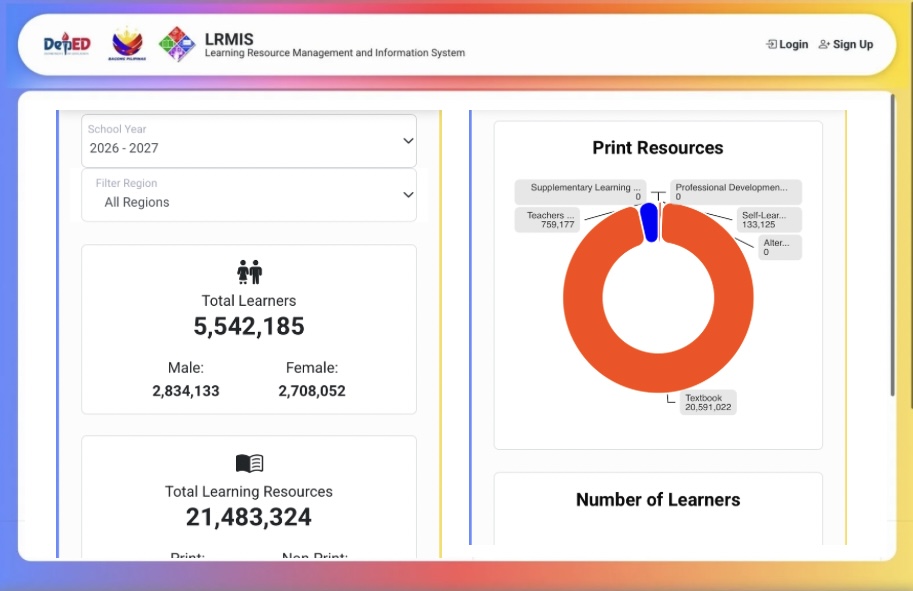Expand the Filter Region dropdown
This screenshot has width=913, height=591.
pos(249,195)
